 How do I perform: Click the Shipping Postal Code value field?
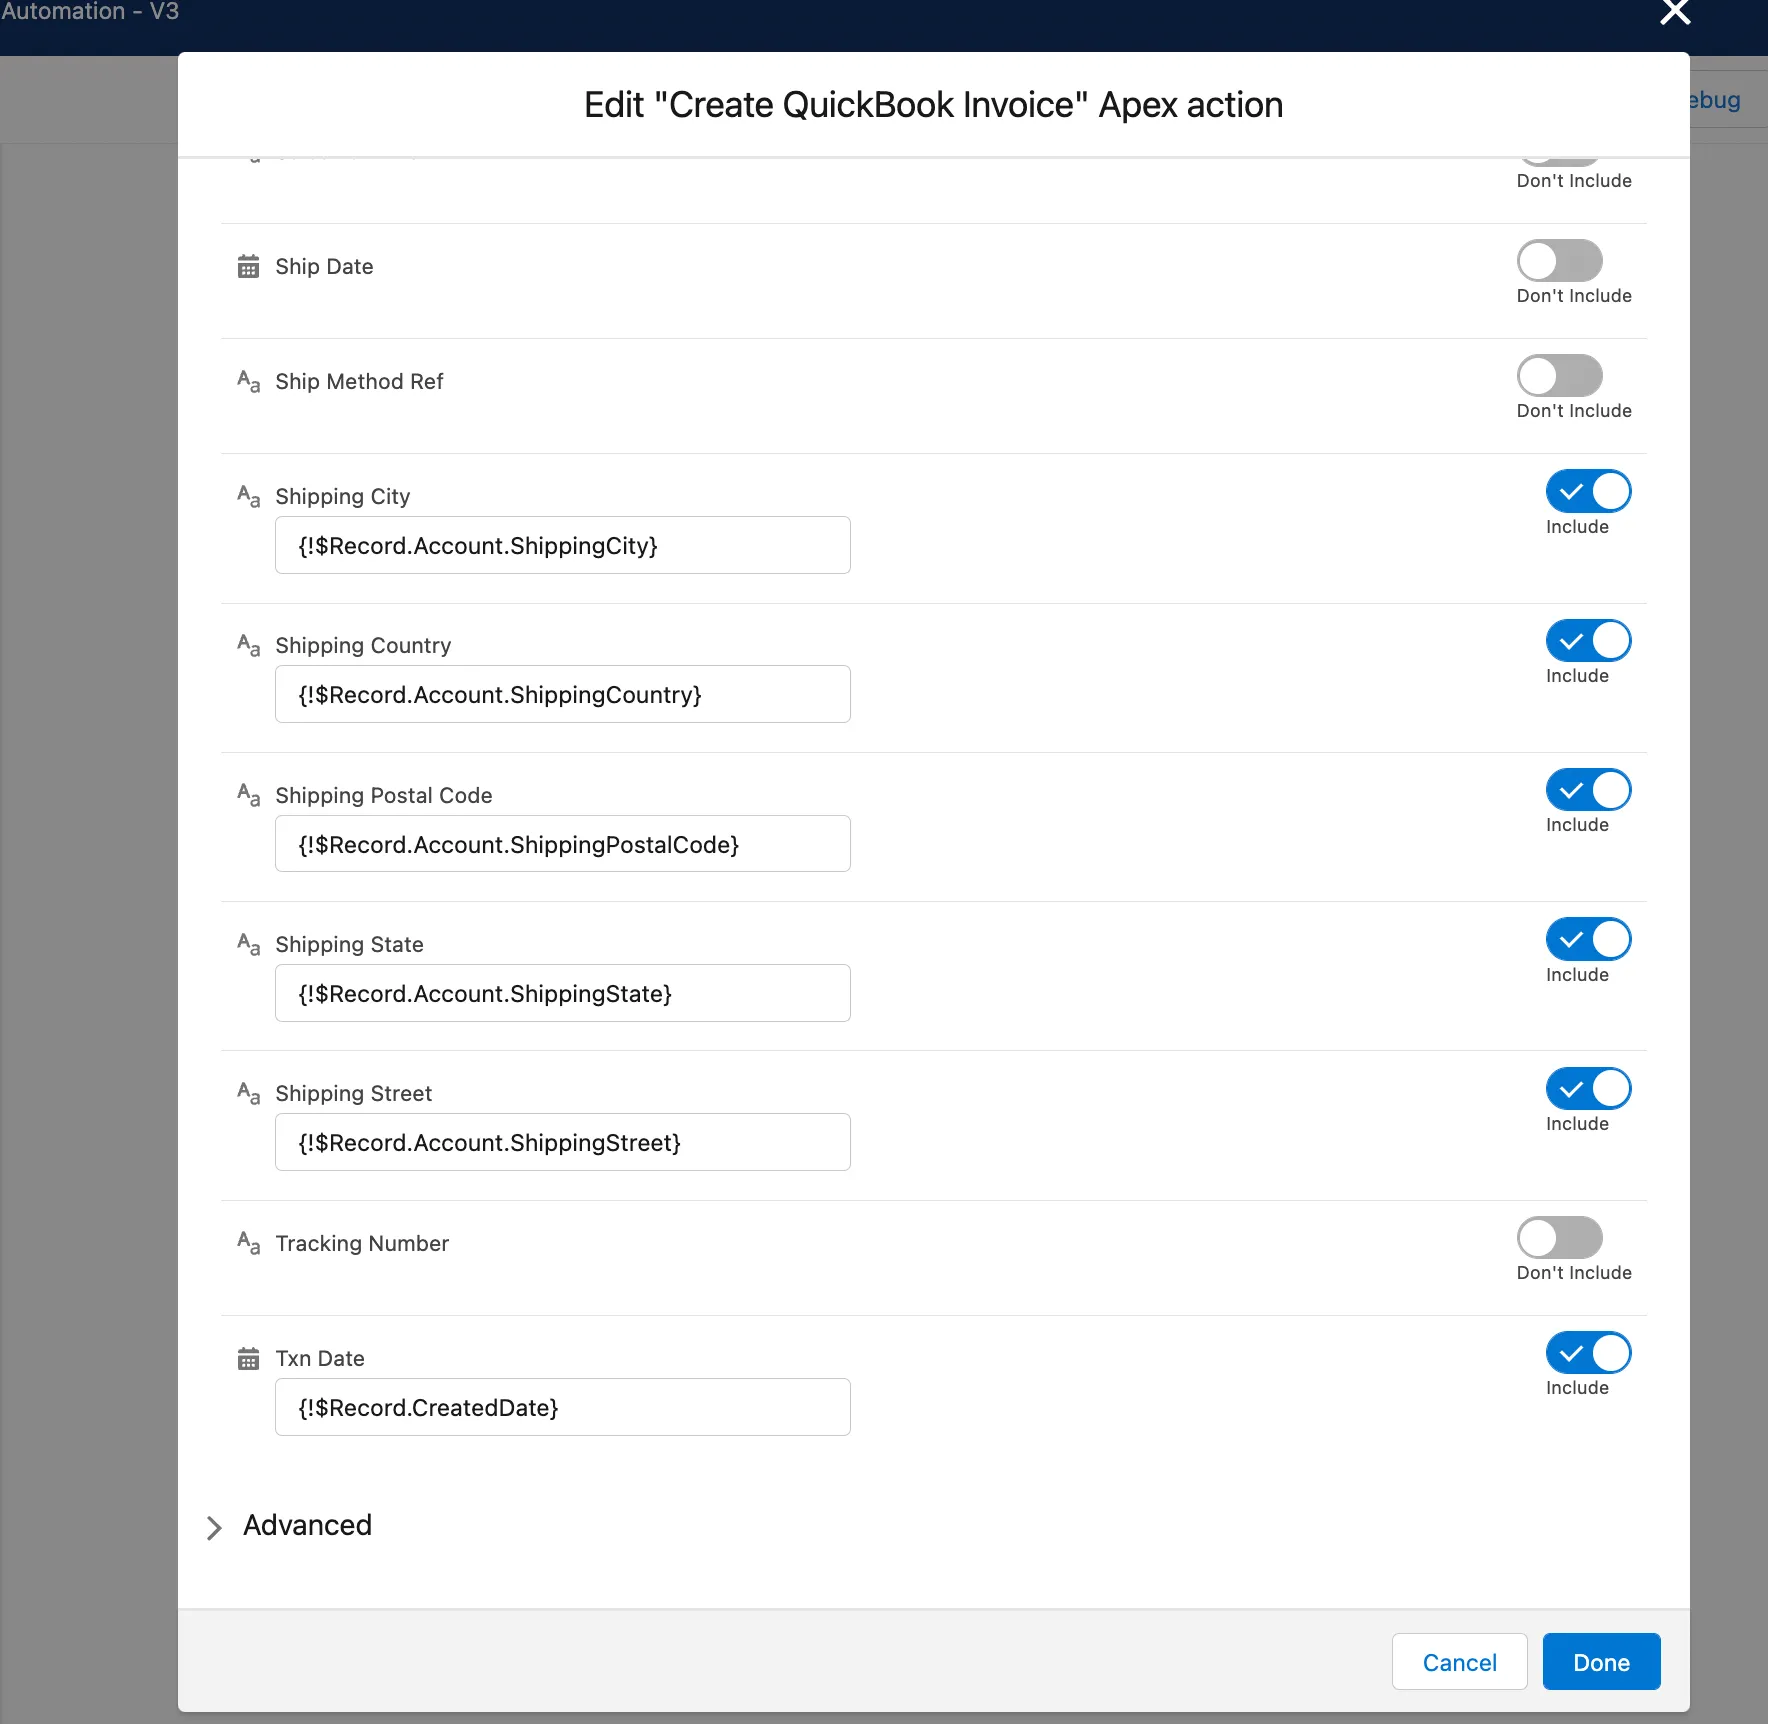pyautogui.click(x=562, y=844)
